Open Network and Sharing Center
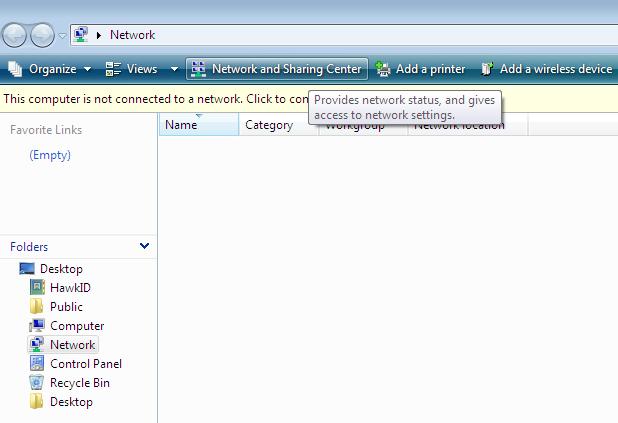 tap(277, 69)
